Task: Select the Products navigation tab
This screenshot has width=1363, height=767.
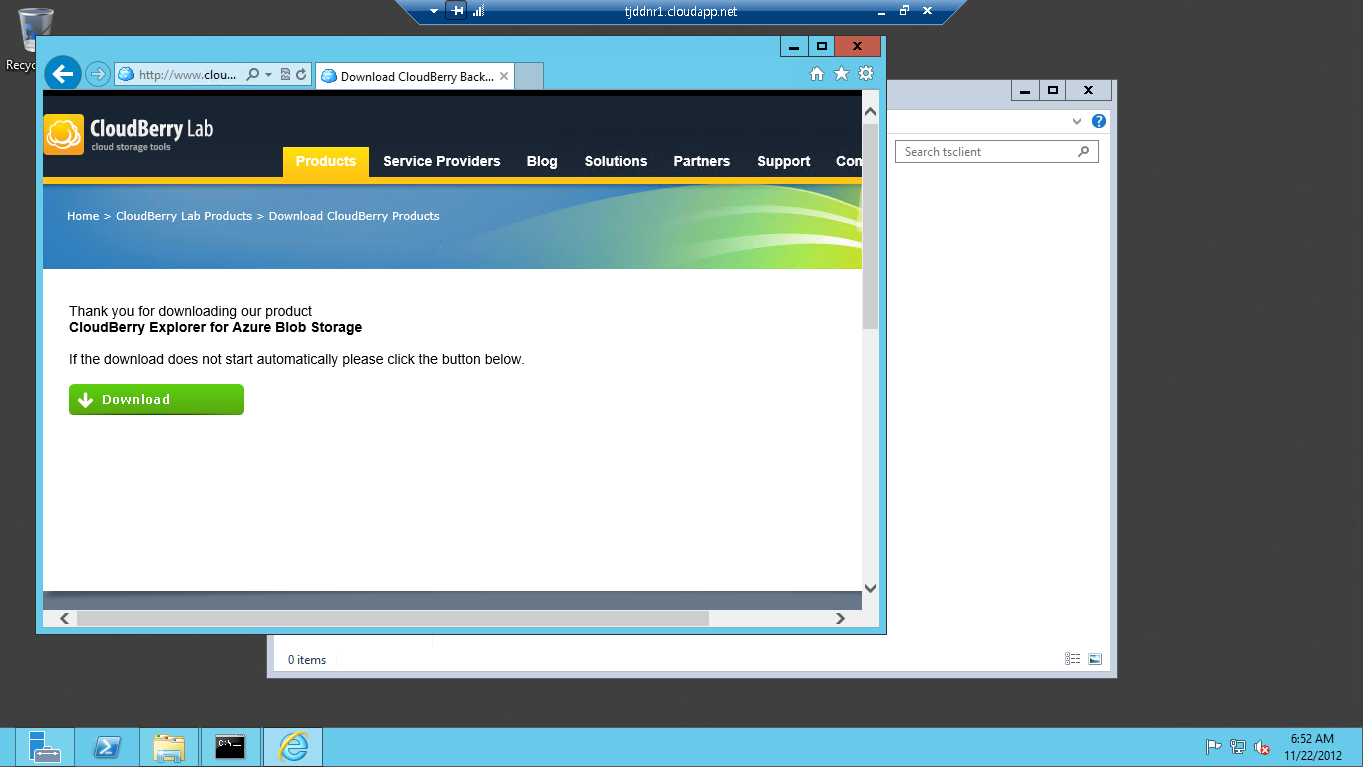Action: [326, 161]
